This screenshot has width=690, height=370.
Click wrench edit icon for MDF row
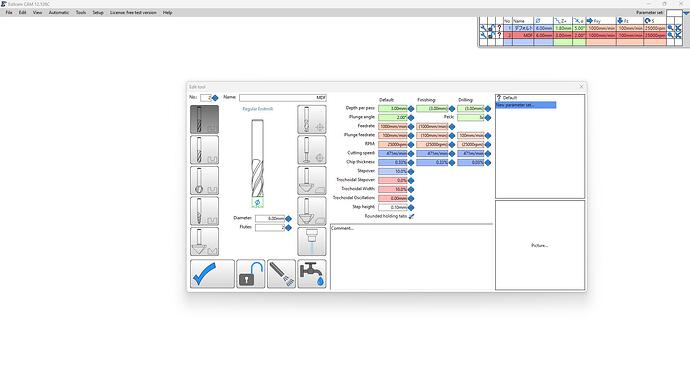pos(483,35)
